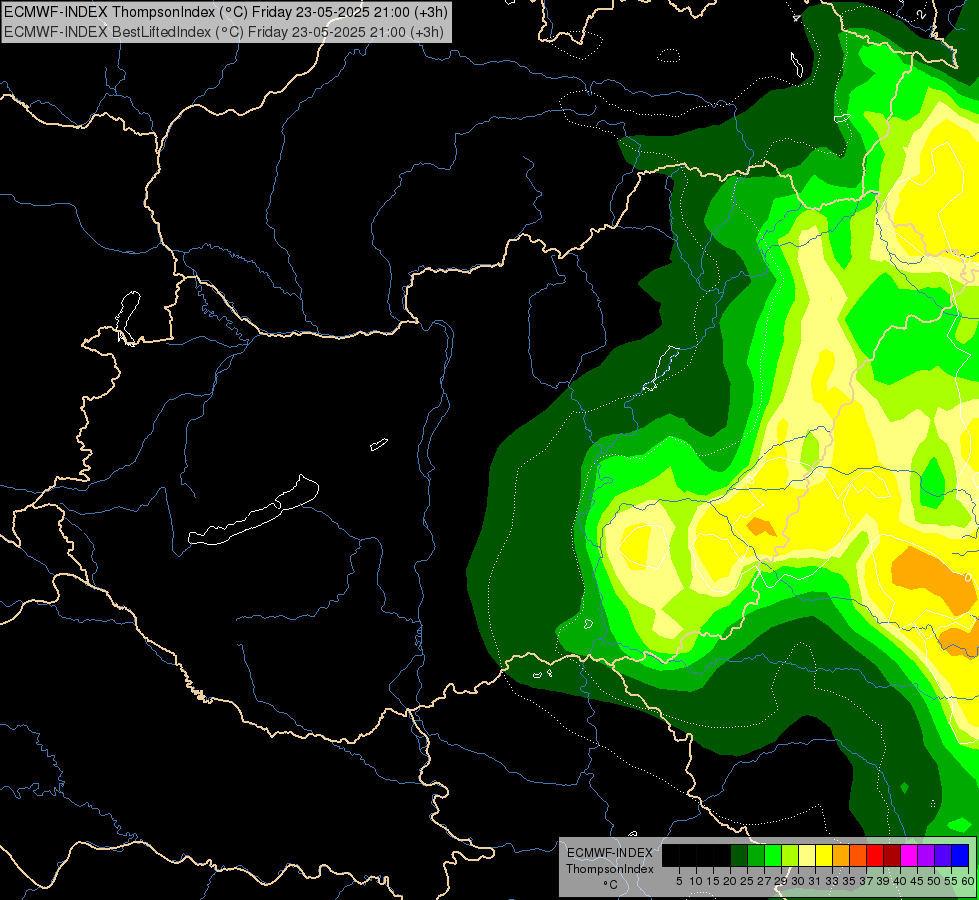This screenshot has width=979, height=900.
Task: Select the dark red 39–40 legend swatch
Action: [x=892, y=855]
